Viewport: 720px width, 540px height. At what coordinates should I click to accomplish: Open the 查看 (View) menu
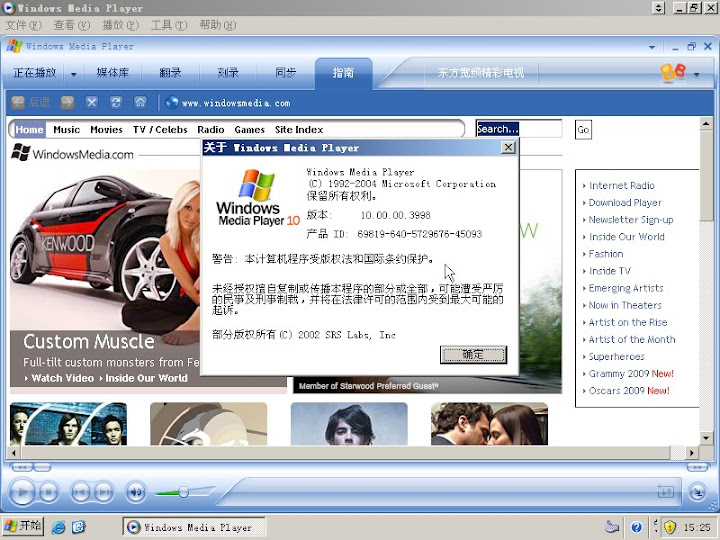click(x=72, y=25)
